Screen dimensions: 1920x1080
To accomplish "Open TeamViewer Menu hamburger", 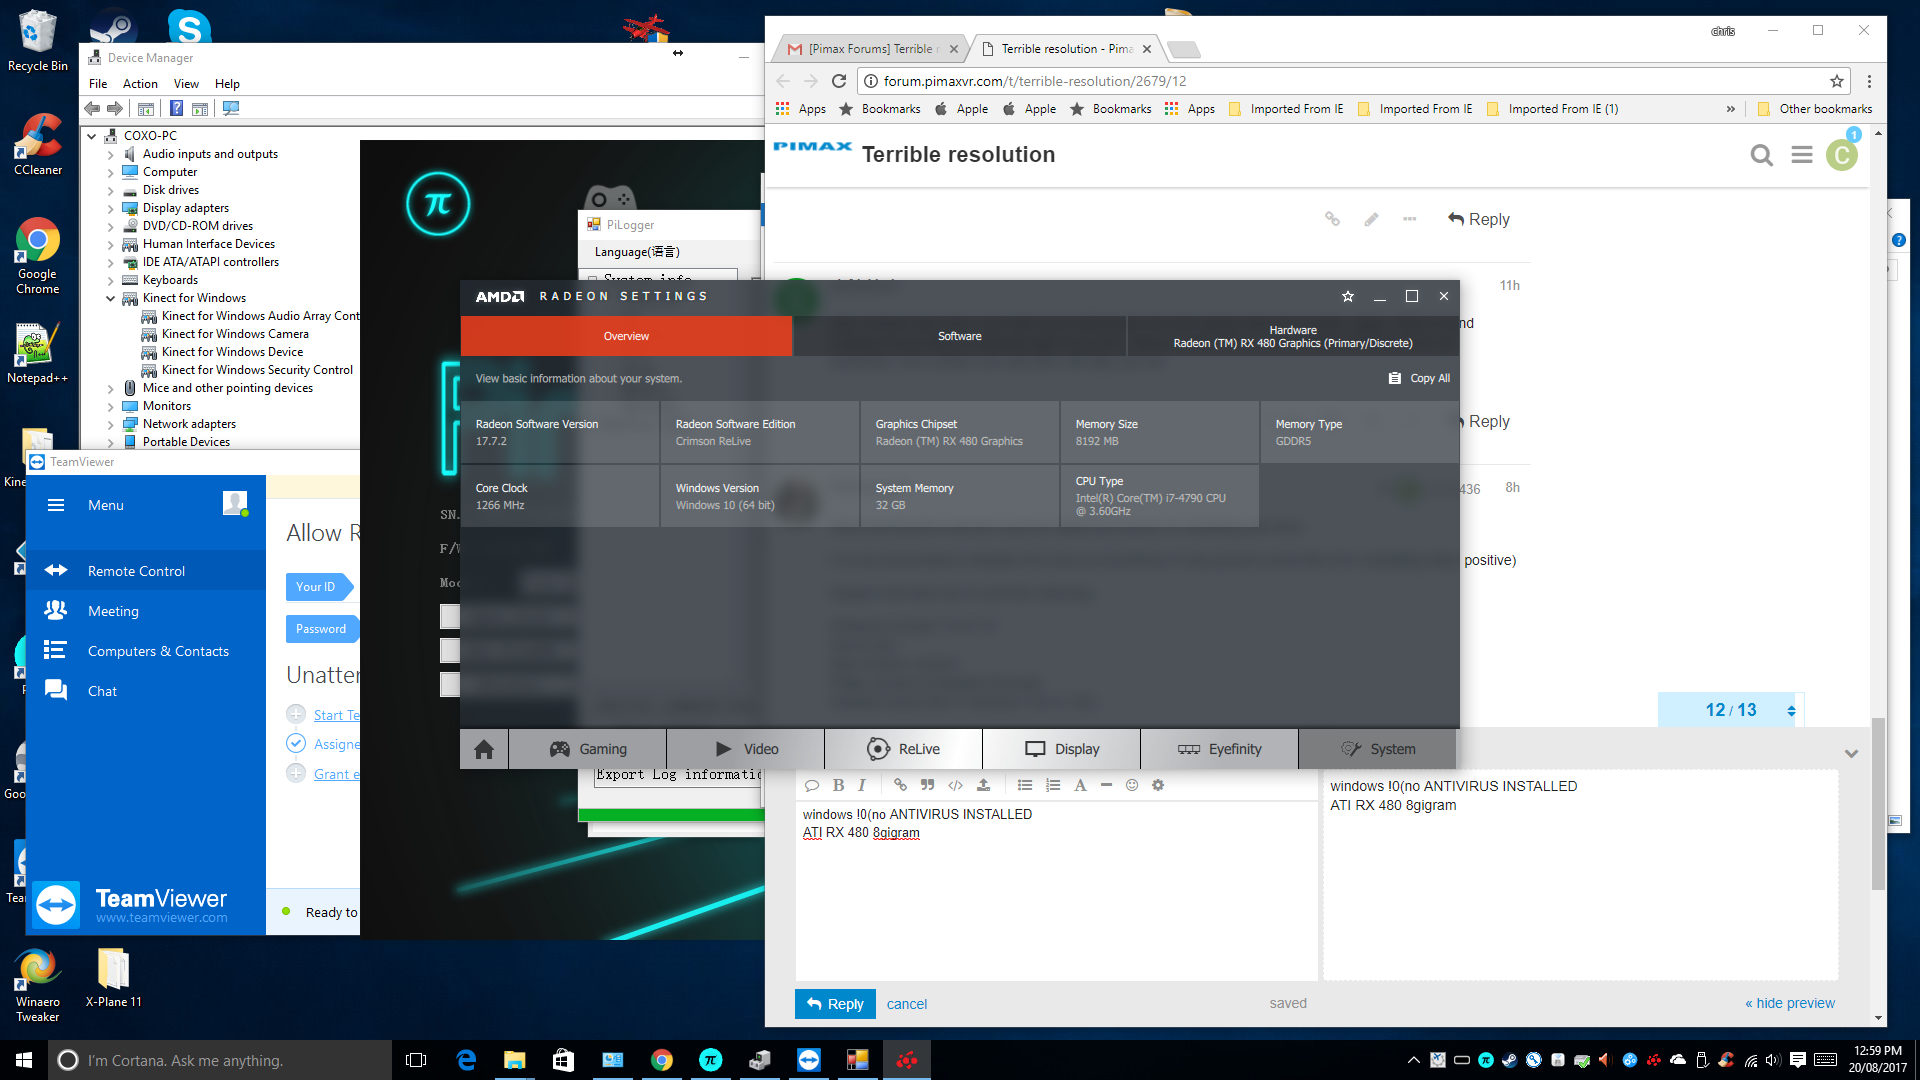I will pos(56,505).
